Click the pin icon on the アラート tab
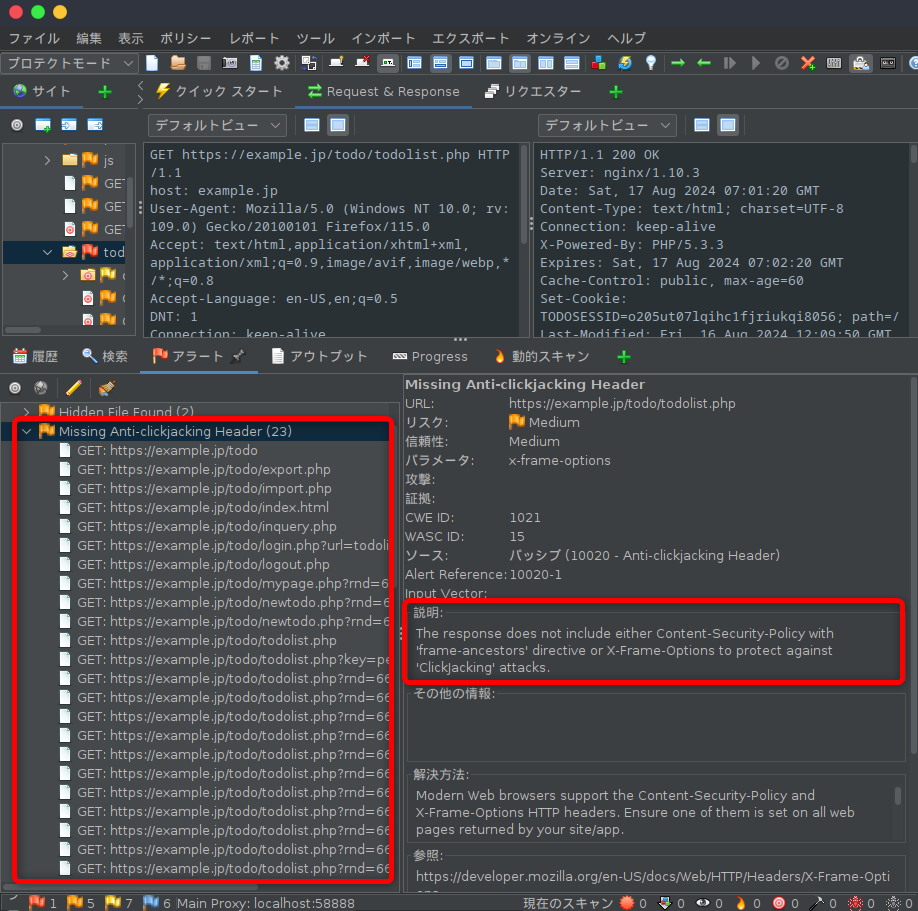The width and height of the screenshot is (918, 911). pos(238,356)
